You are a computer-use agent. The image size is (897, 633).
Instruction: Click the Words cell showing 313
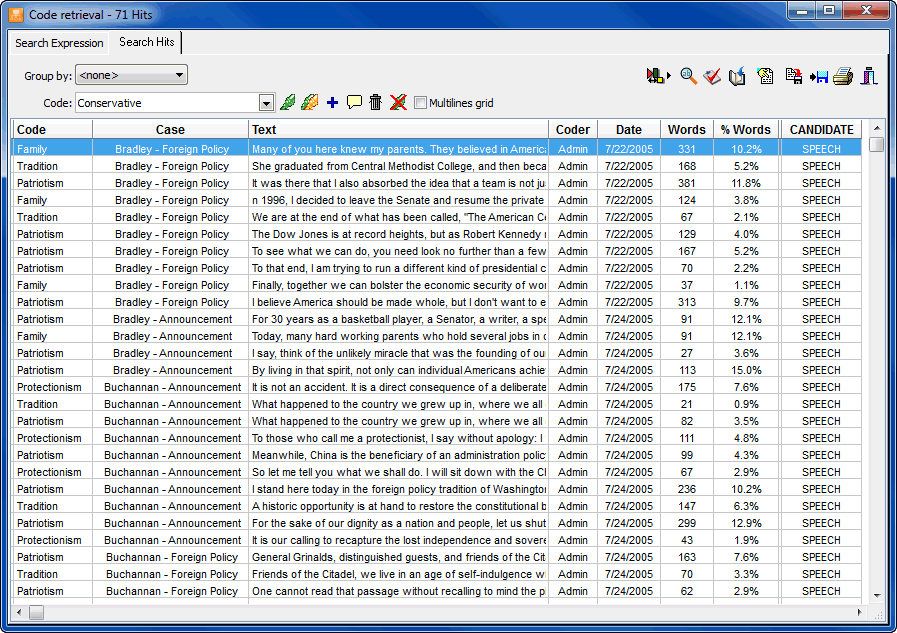pyautogui.click(x=686, y=302)
